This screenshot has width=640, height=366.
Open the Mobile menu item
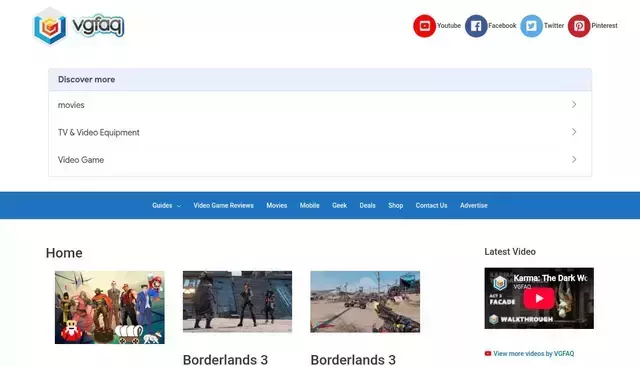[x=309, y=205]
